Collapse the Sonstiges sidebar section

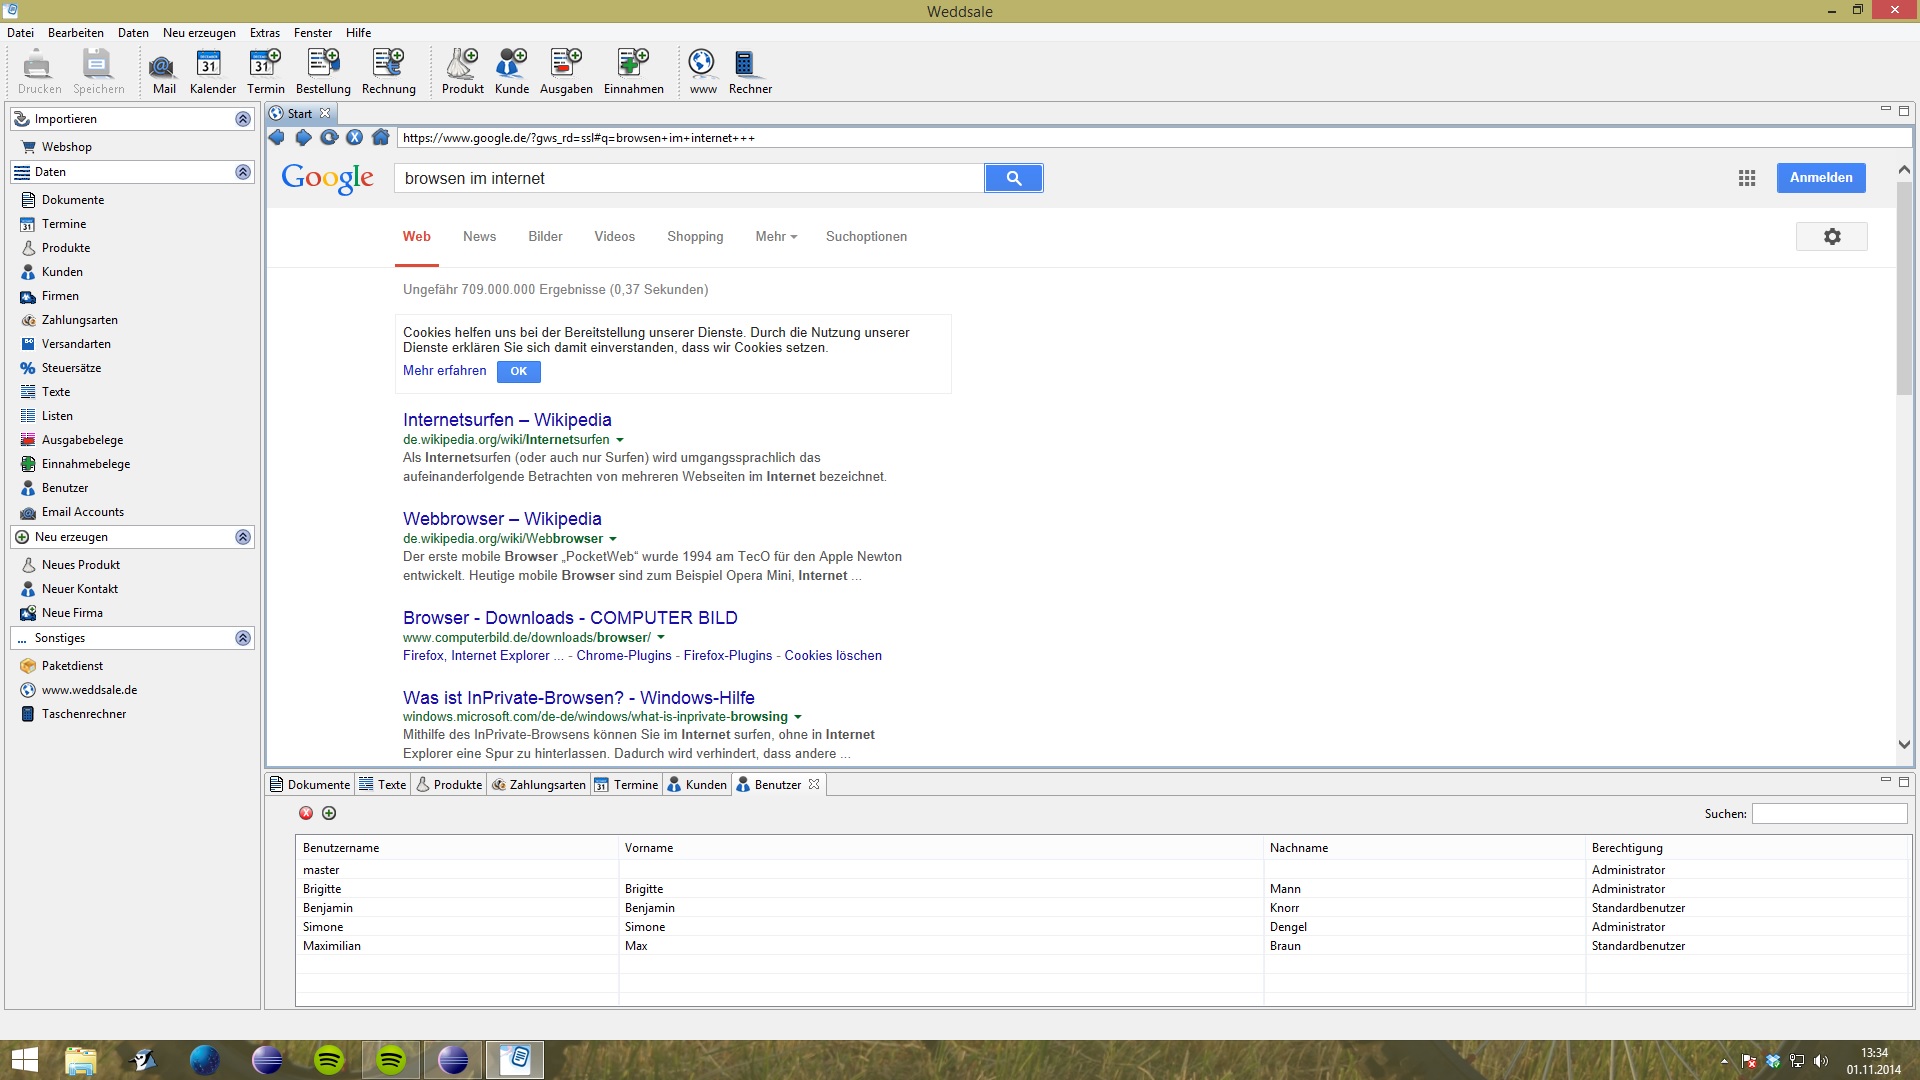click(242, 638)
